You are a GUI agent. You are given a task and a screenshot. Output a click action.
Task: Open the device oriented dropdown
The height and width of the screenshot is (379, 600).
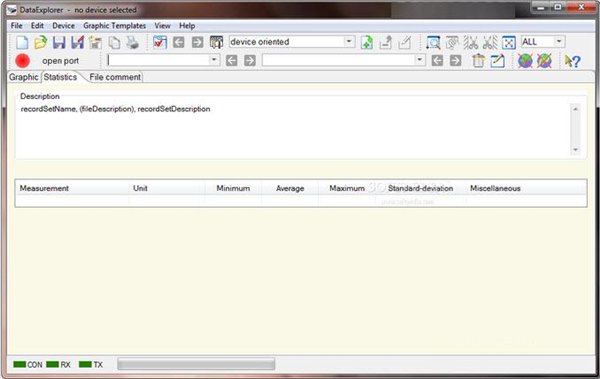tap(349, 41)
